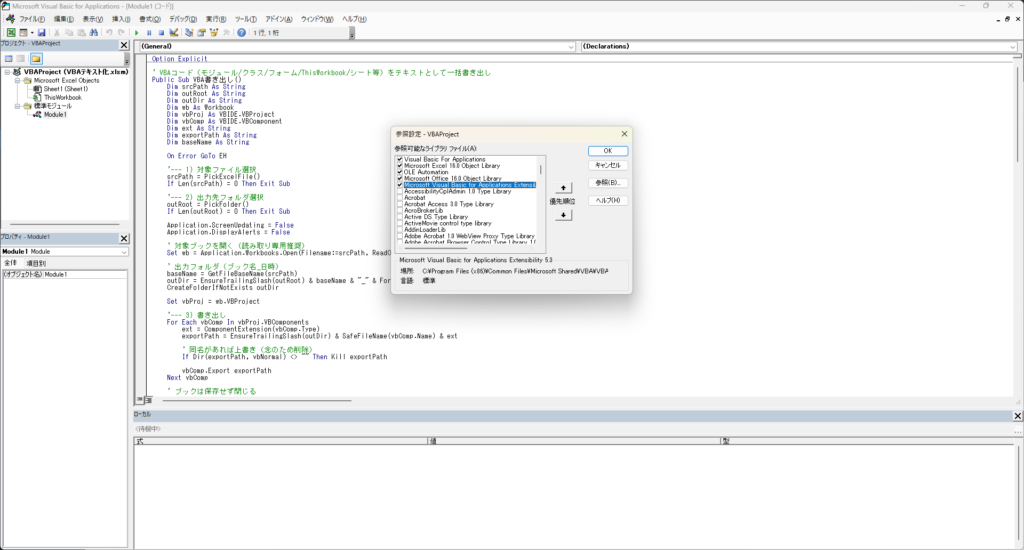The image size is (1024, 550).
Task: Open the (General) object dropdown
Action: [571, 46]
